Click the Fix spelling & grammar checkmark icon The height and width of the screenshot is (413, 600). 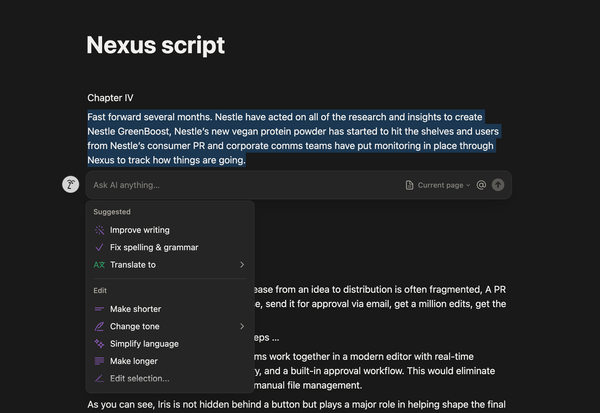[98, 247]
